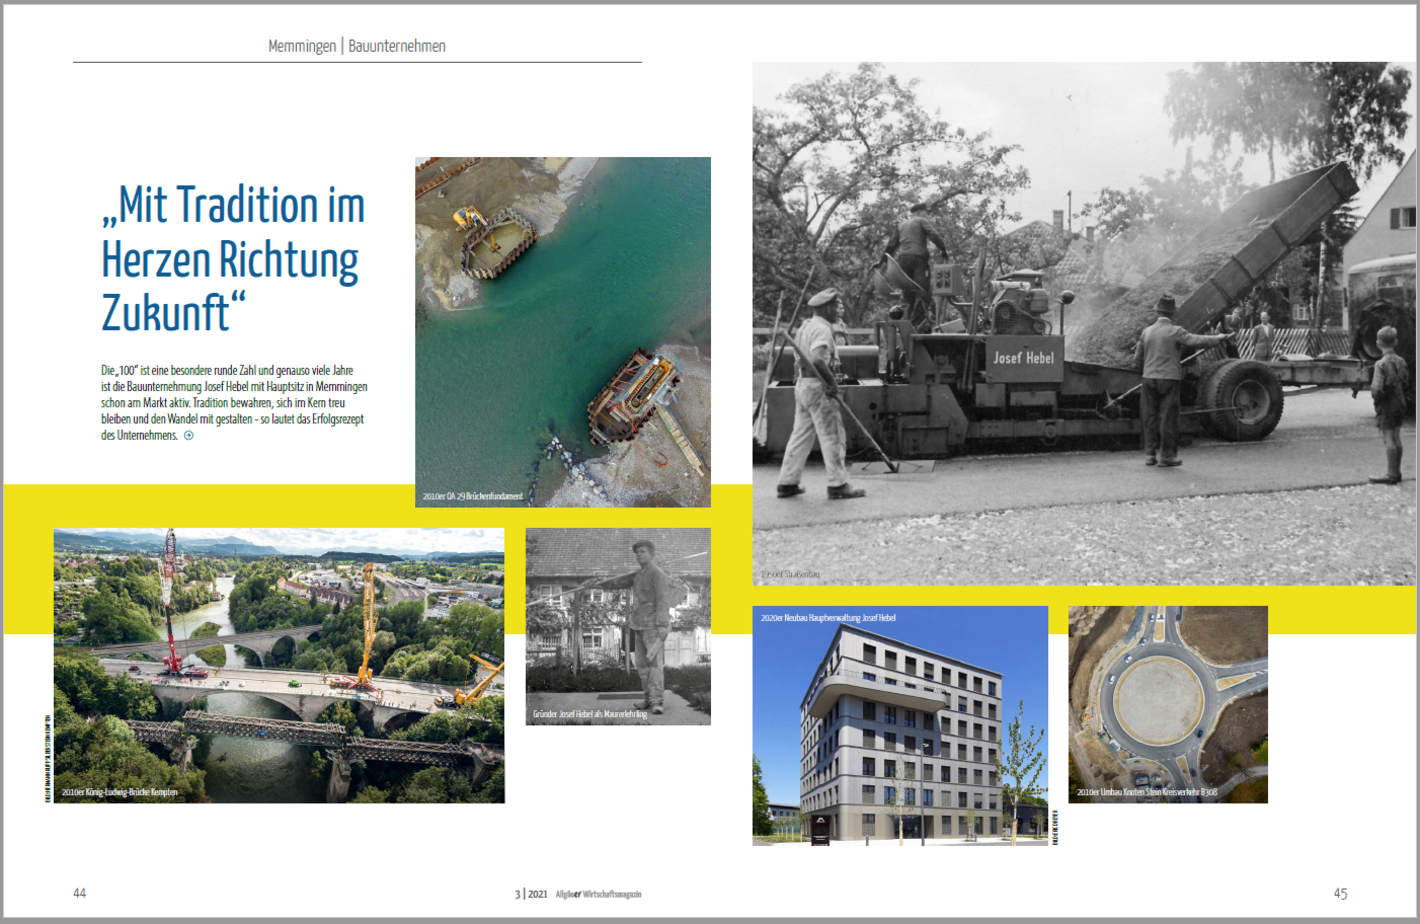
Task: Open the König-Ludwig-Brücke Kempten crane photo
Action: pyautogui.click(x=279, y=665)
